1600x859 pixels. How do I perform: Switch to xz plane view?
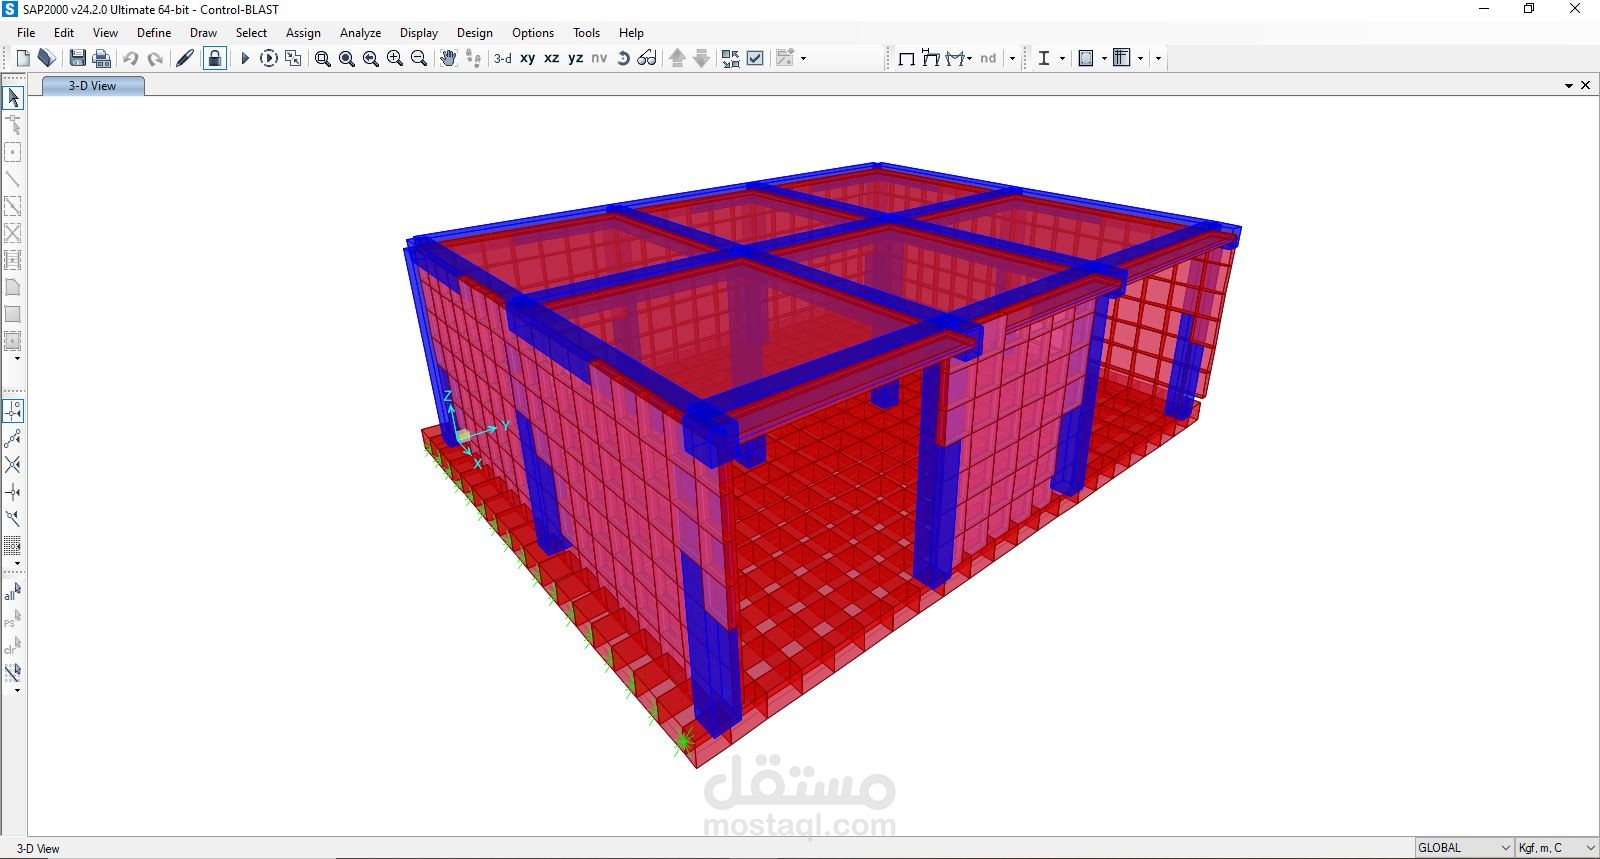[552, 58]
